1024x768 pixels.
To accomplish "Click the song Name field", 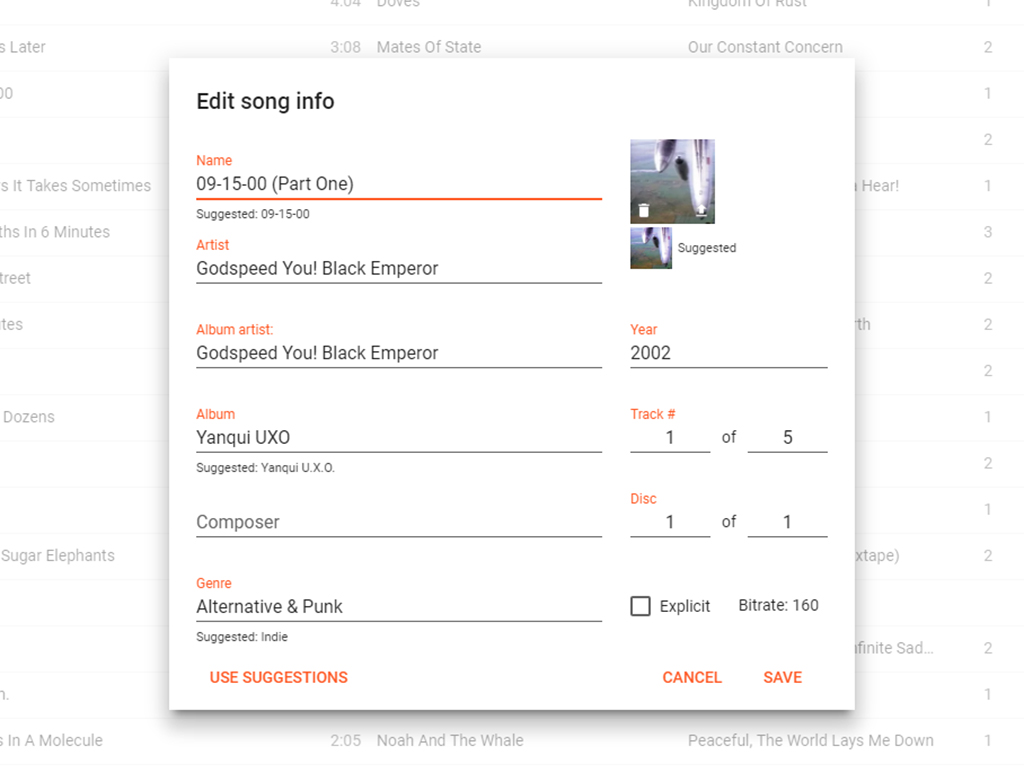I will 398,184.
